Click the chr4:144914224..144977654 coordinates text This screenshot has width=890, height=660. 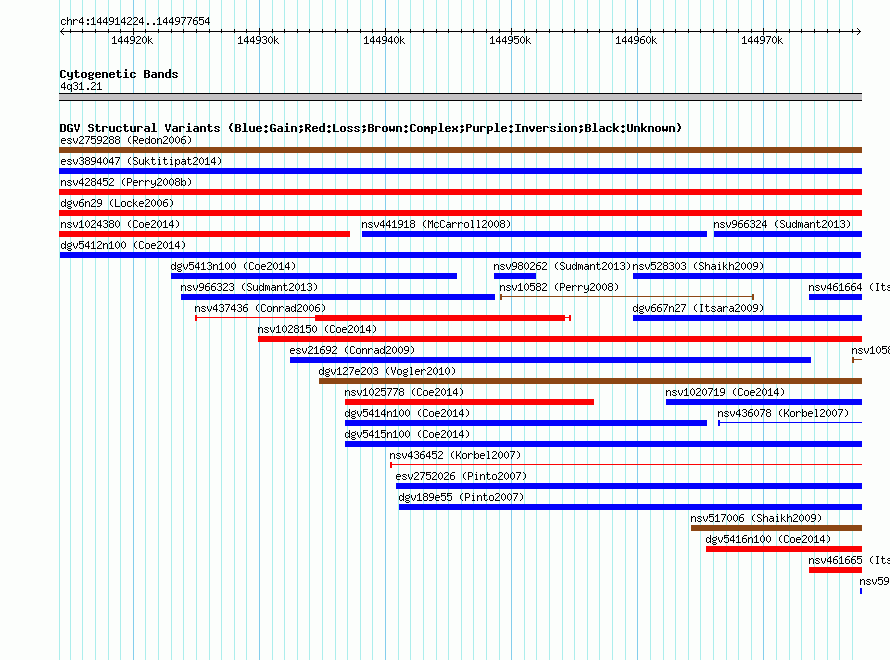click(135, 21)
